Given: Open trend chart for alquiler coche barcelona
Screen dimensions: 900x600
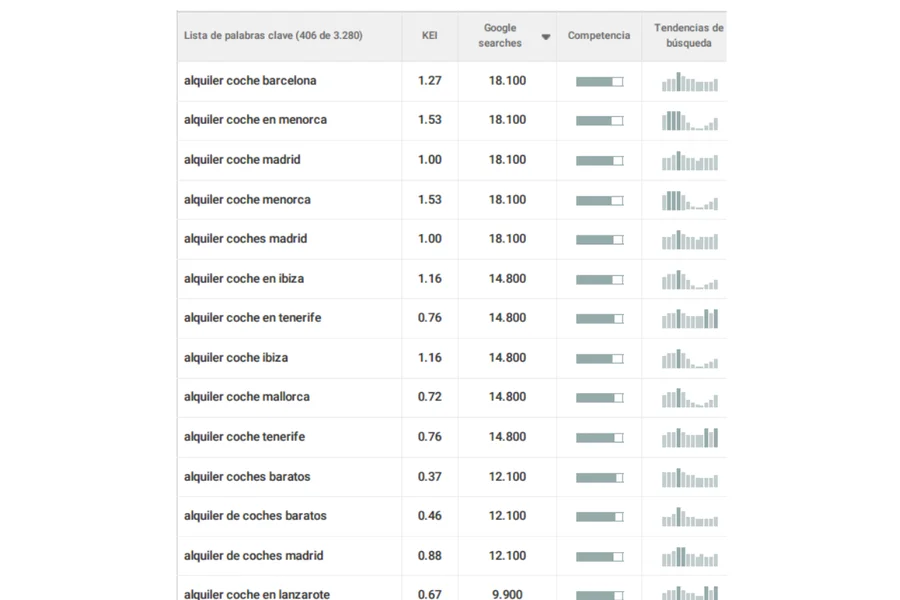Looking at the screenshot, I should coord(689,82).
